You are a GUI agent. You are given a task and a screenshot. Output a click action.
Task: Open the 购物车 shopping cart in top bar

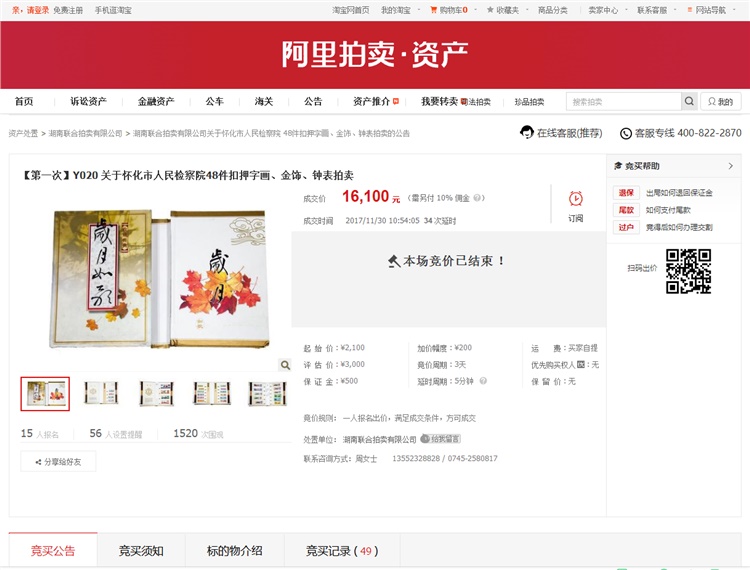(447, 10)
